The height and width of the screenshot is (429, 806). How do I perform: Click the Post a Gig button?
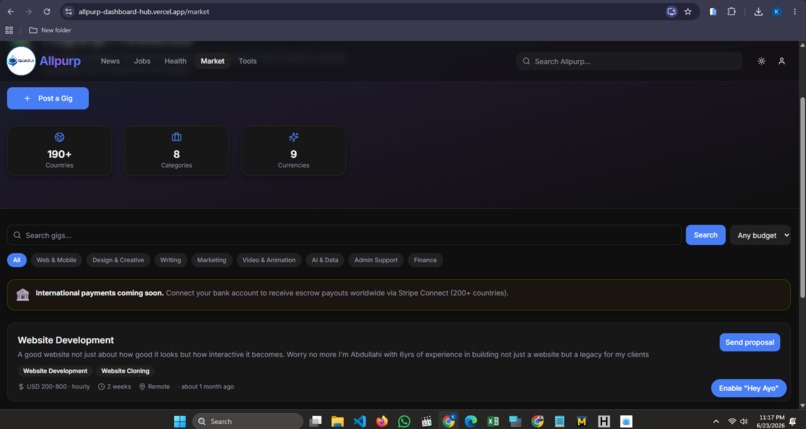pyautogui.click(x=48, y=98)
